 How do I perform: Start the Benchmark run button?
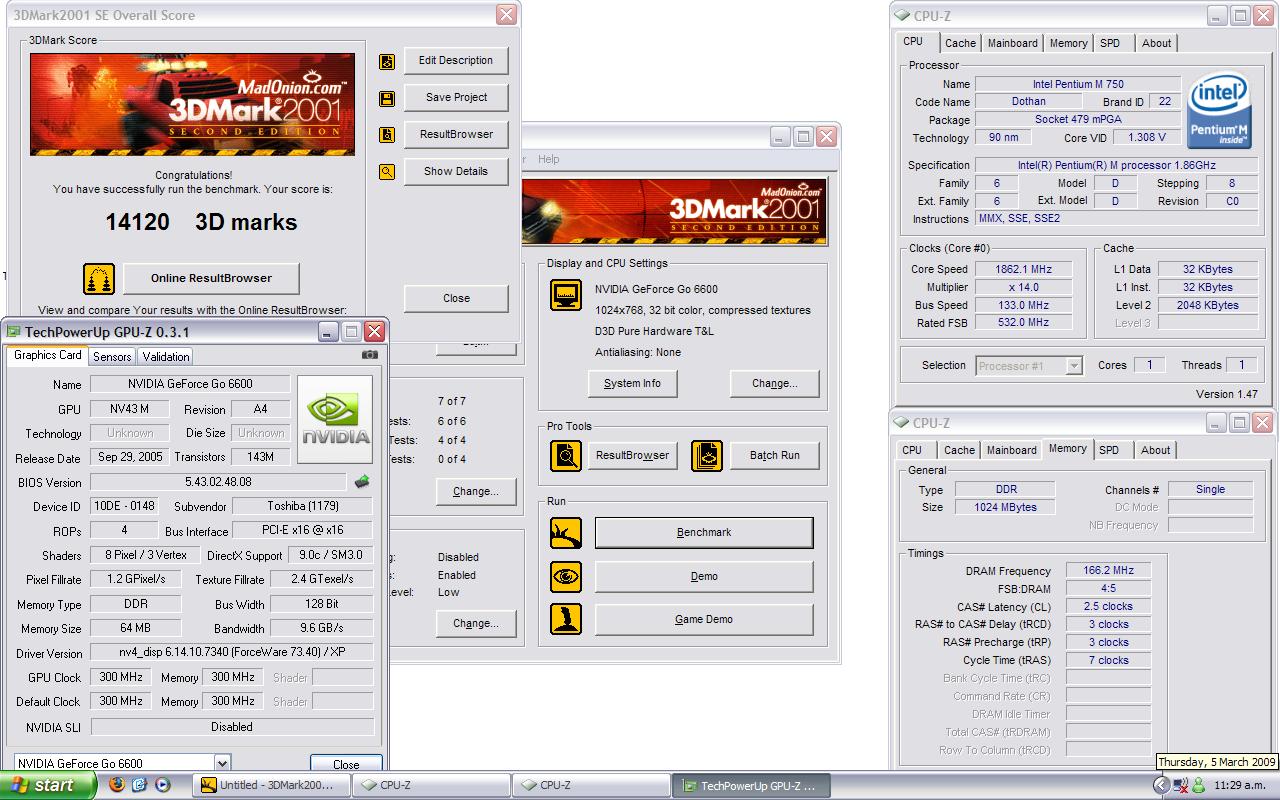[x=704, y=533]
